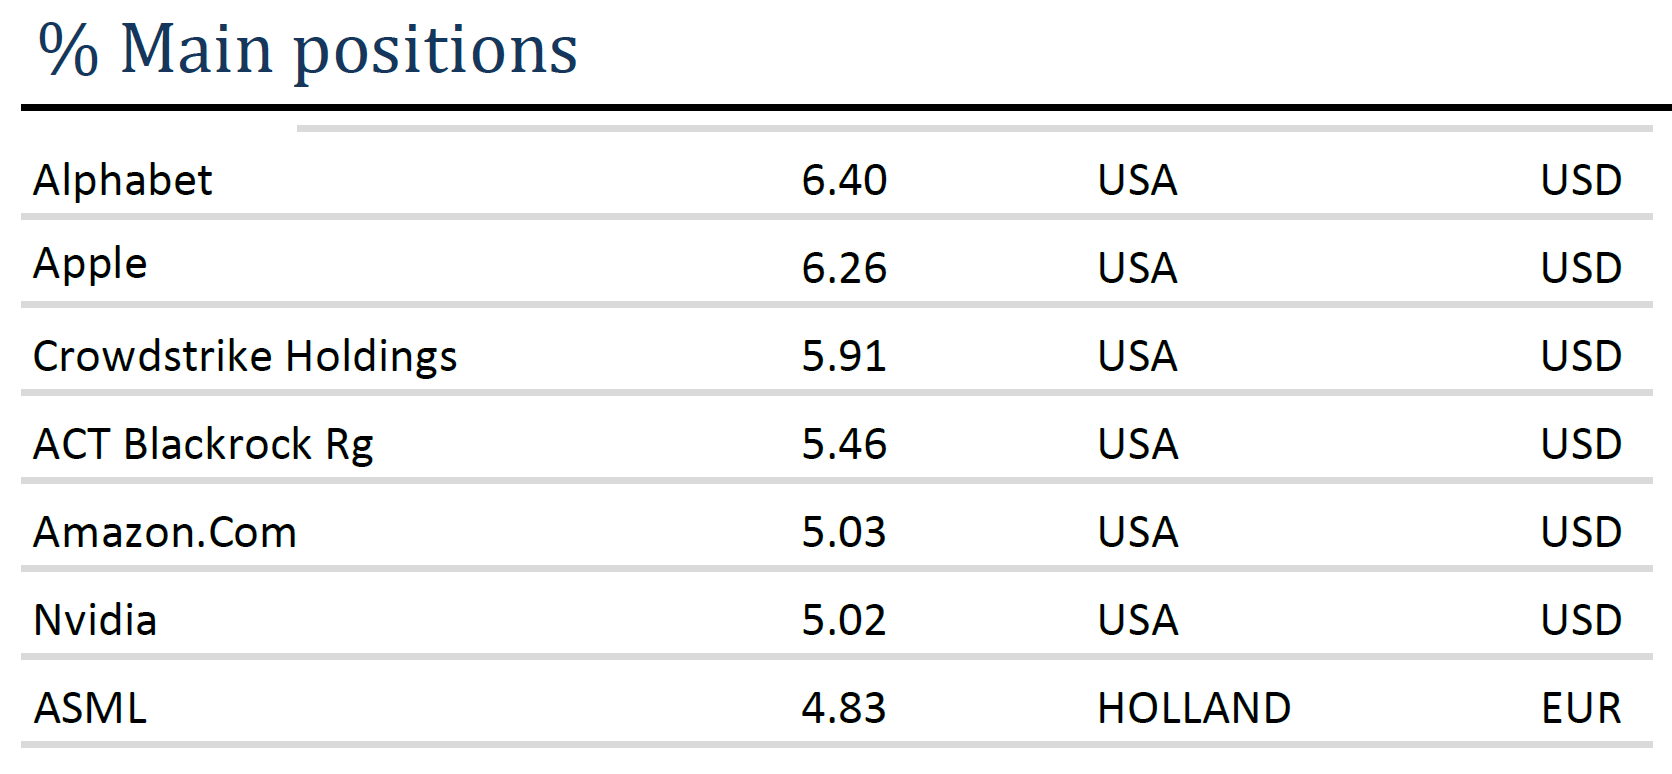Select the Alphabet company name

(122, 181)
